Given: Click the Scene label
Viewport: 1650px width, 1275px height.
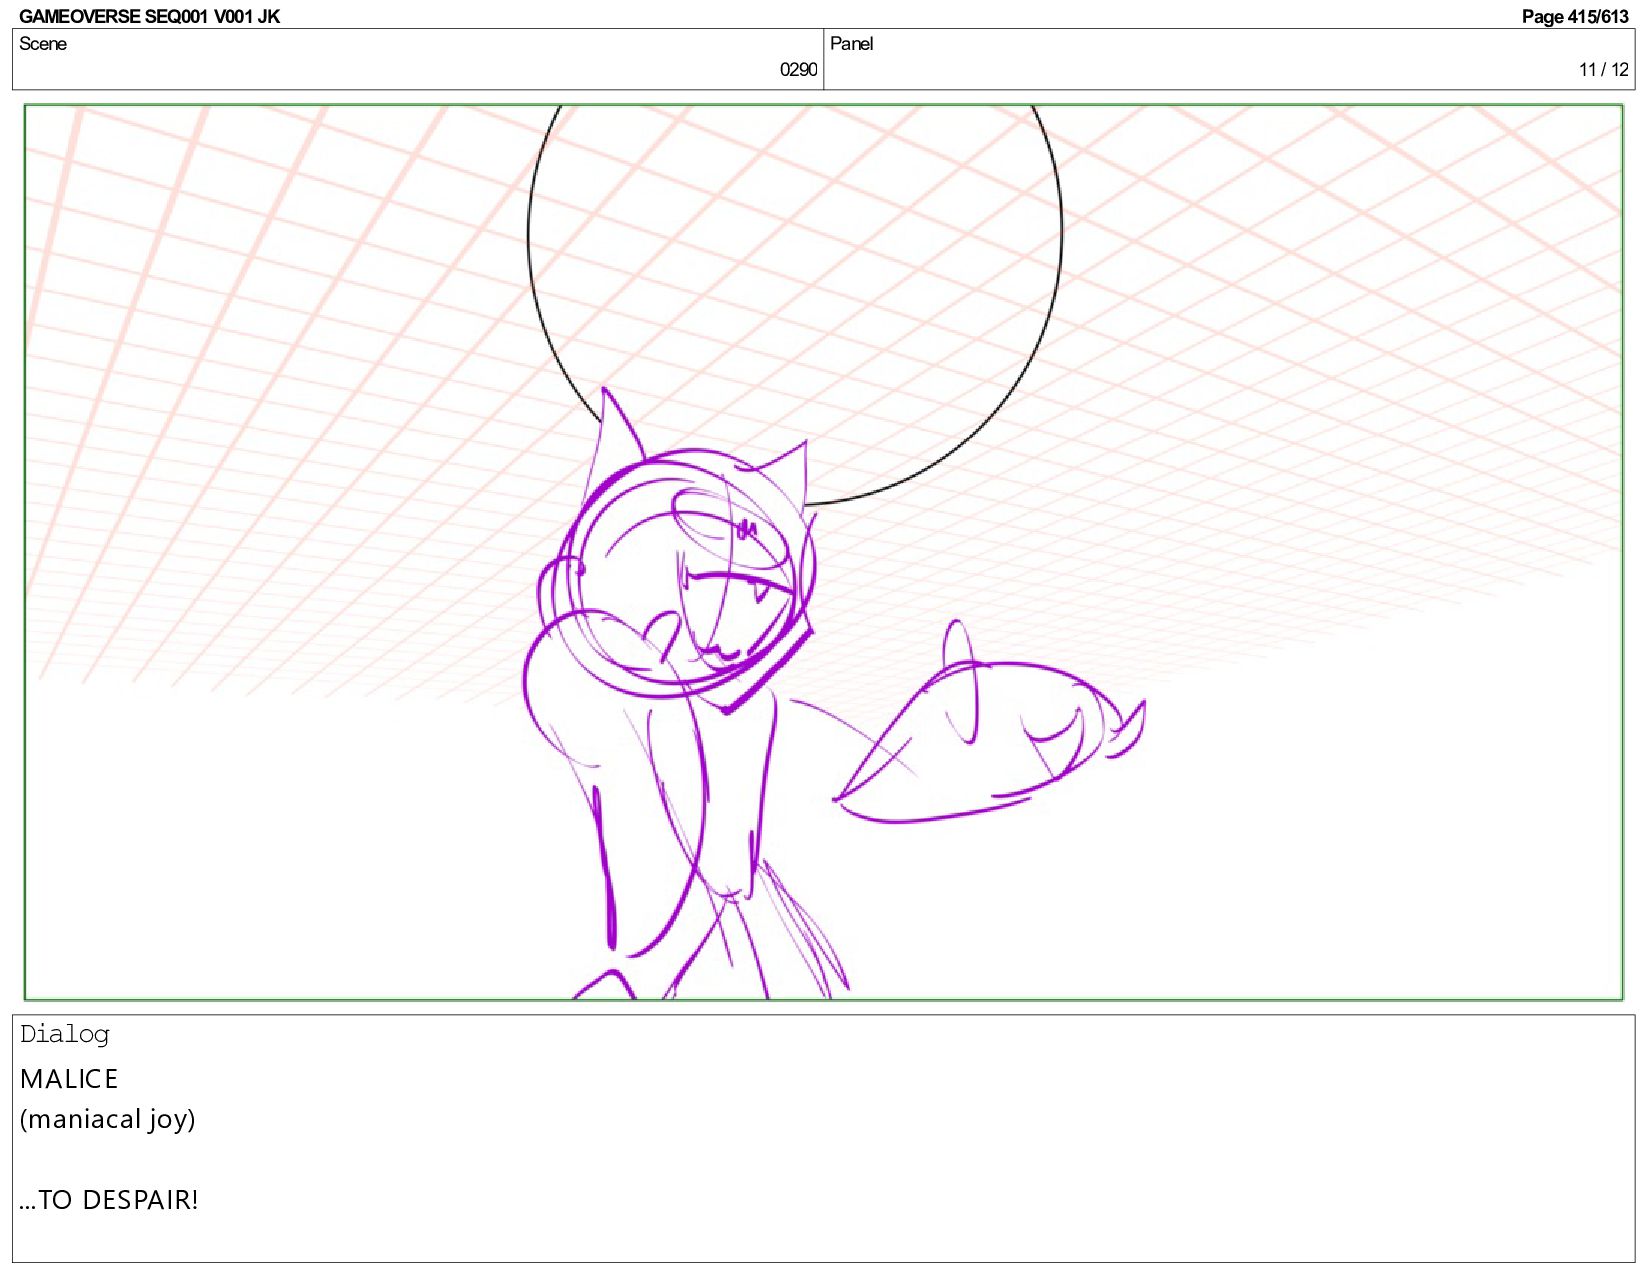Looking at the screenshot, I should pyautogui.click(x=43, y=44).
